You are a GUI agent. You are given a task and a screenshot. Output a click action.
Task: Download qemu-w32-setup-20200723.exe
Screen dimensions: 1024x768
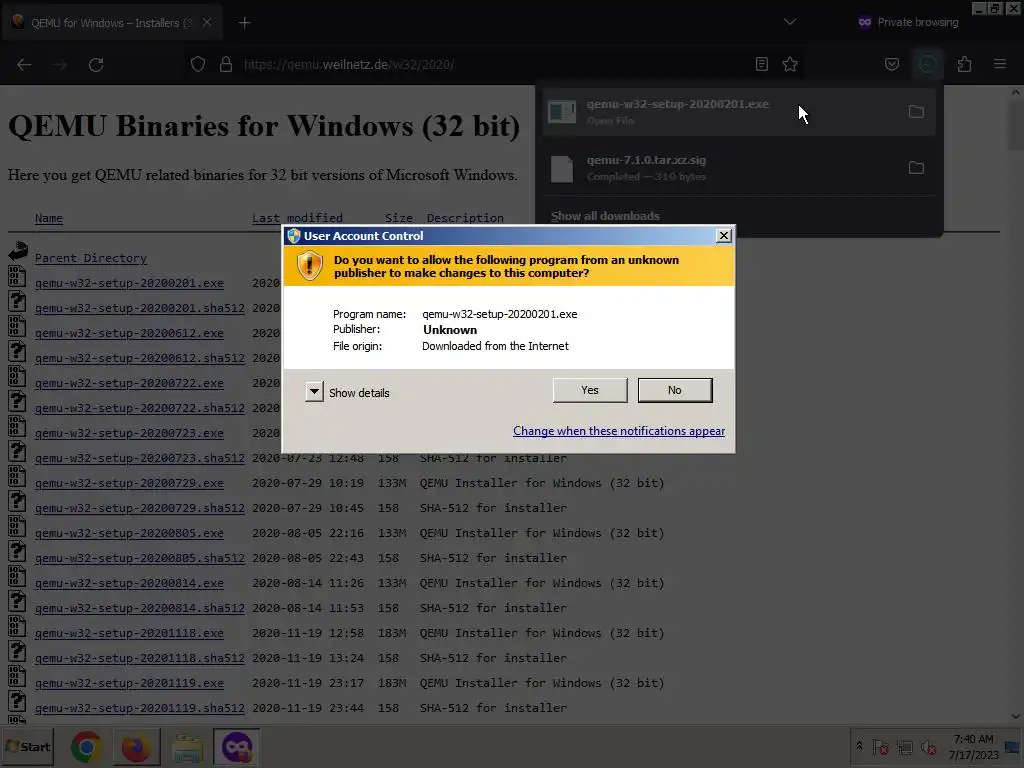click(129, 433)
